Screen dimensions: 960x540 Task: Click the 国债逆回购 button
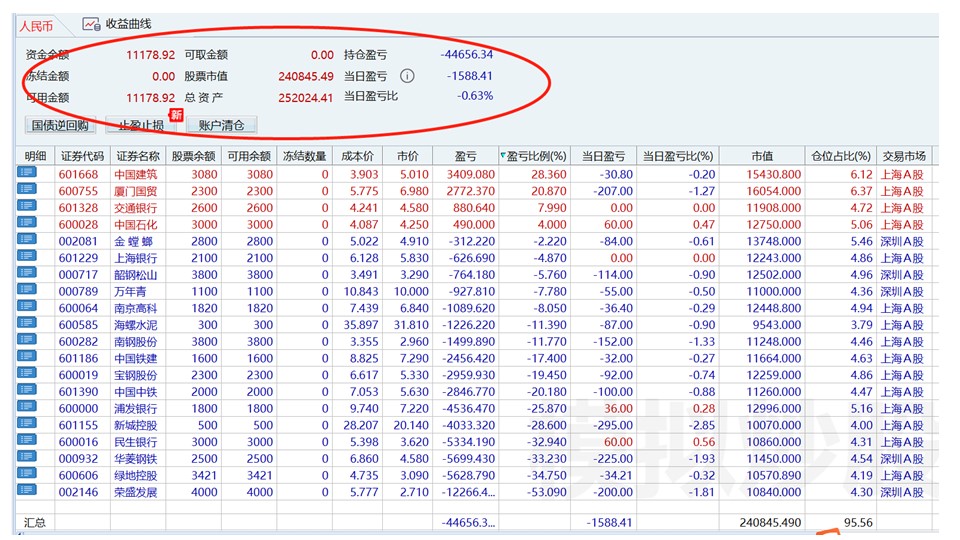tap(61, 125)
